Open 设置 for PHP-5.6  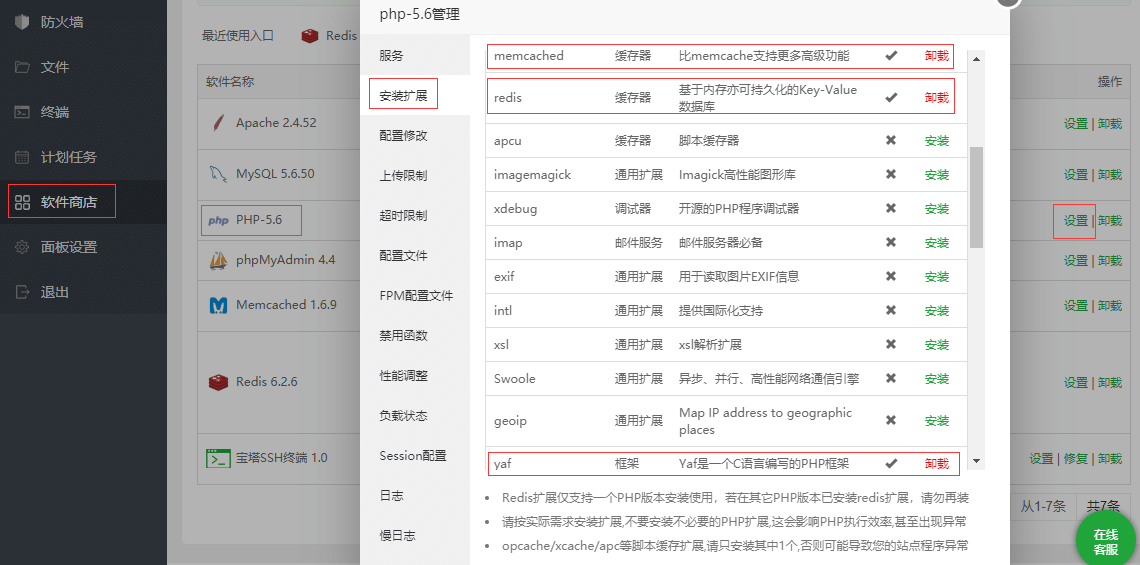(1075, 220)
